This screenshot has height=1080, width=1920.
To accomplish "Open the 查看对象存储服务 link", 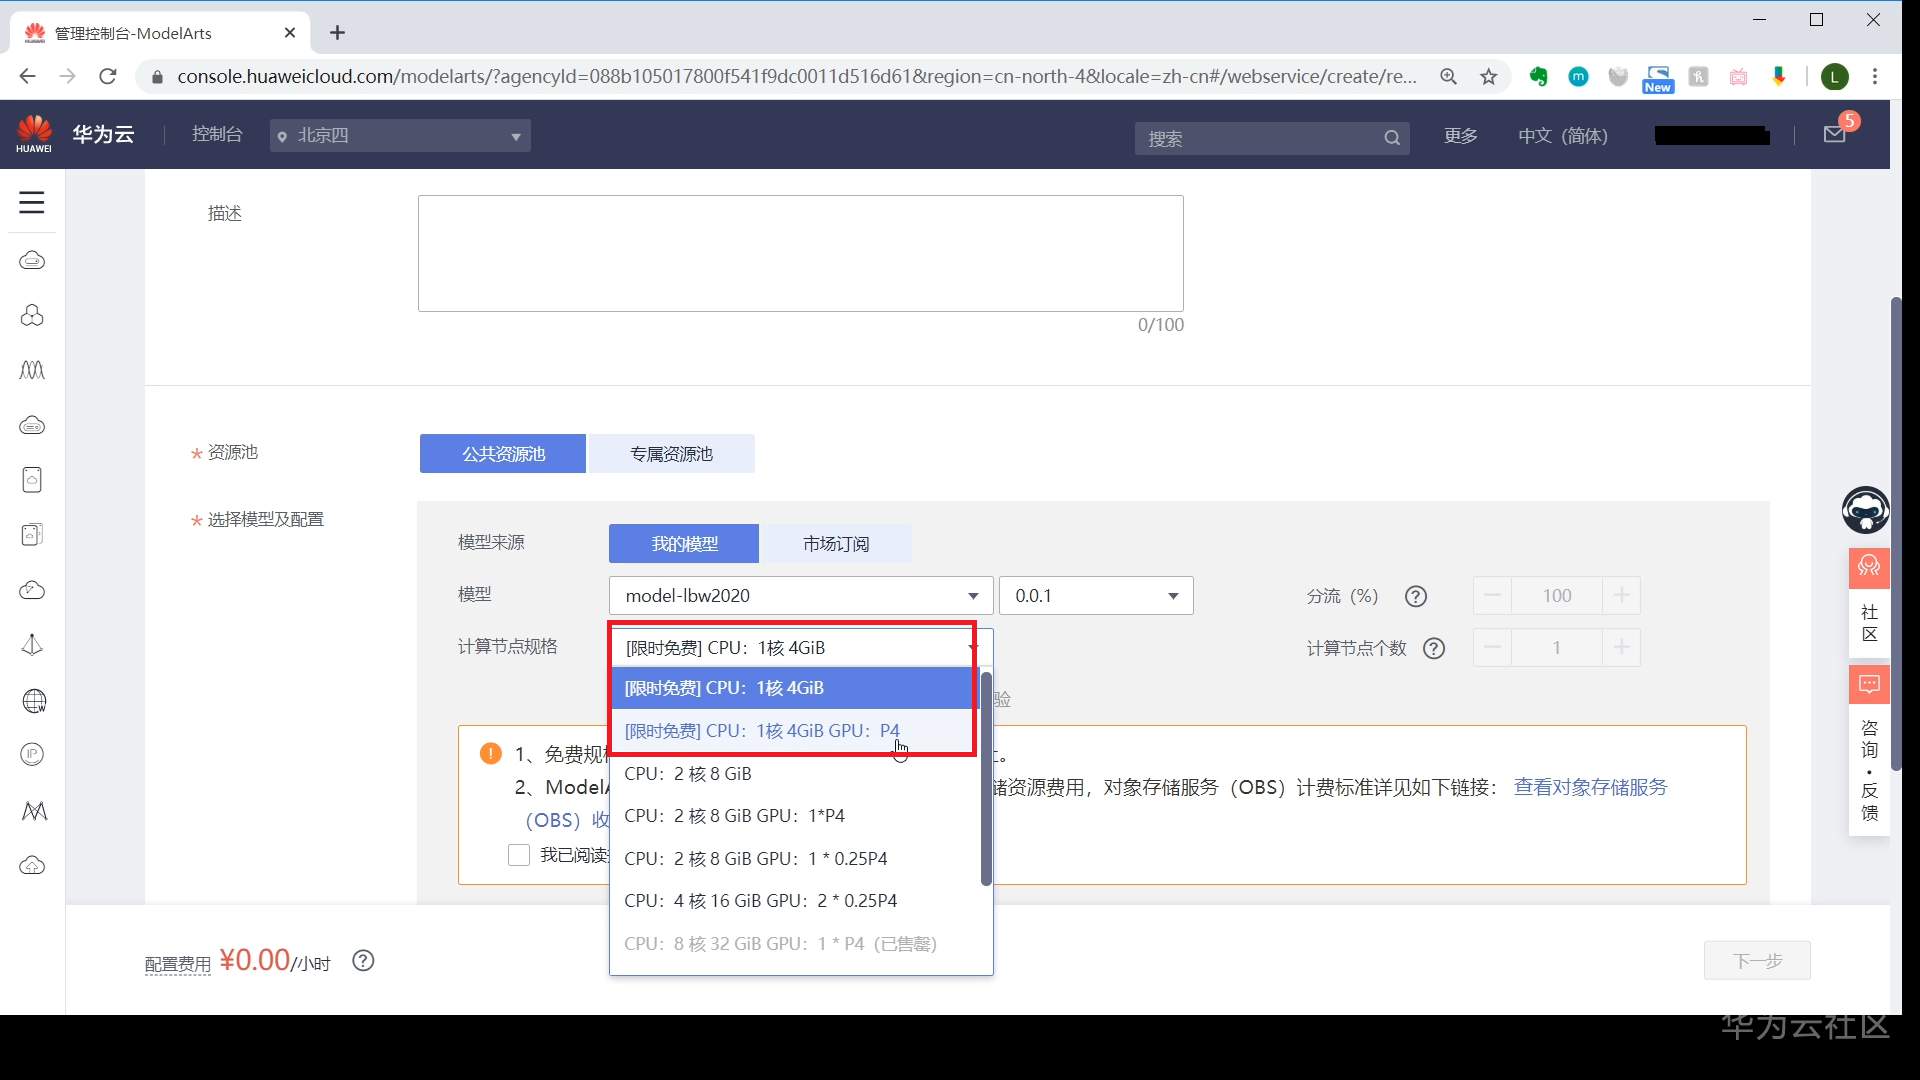I will pyautogui.click(x=1590, y=787).
